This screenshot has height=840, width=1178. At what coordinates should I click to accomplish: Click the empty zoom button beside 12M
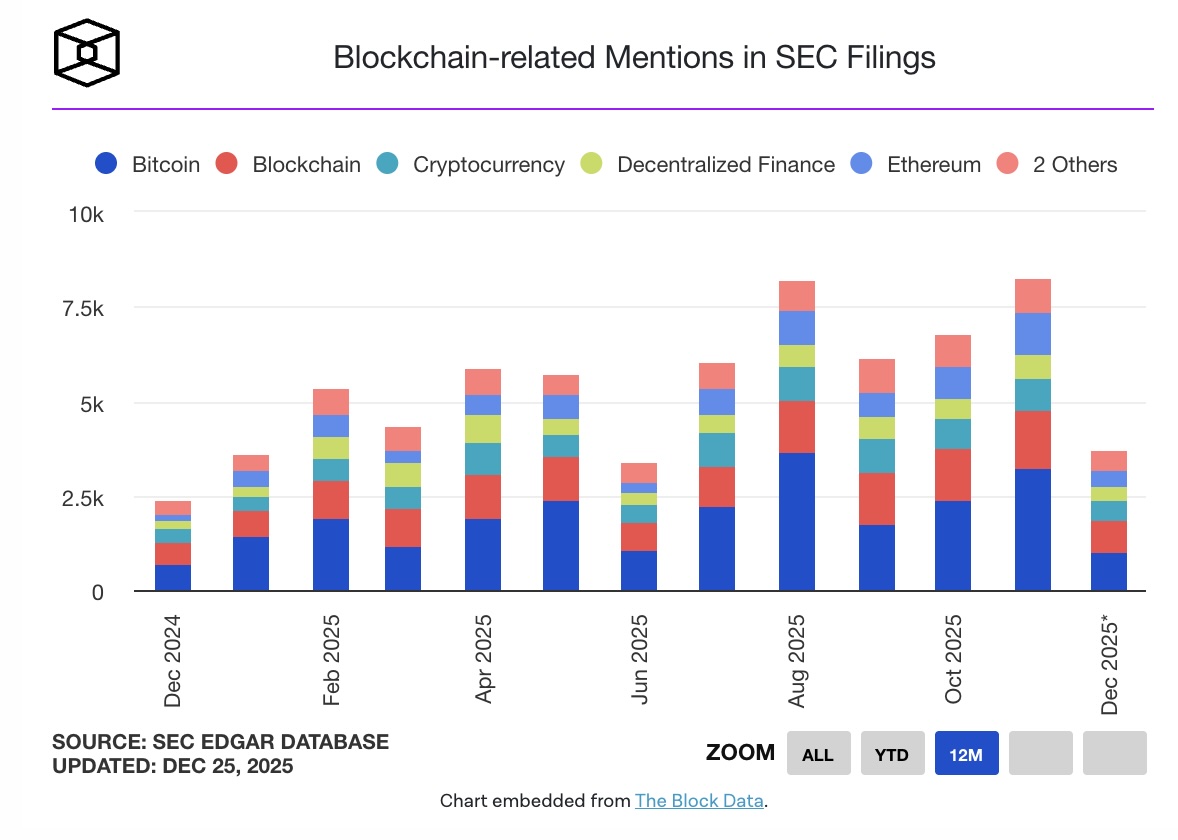click(1040, 753)
